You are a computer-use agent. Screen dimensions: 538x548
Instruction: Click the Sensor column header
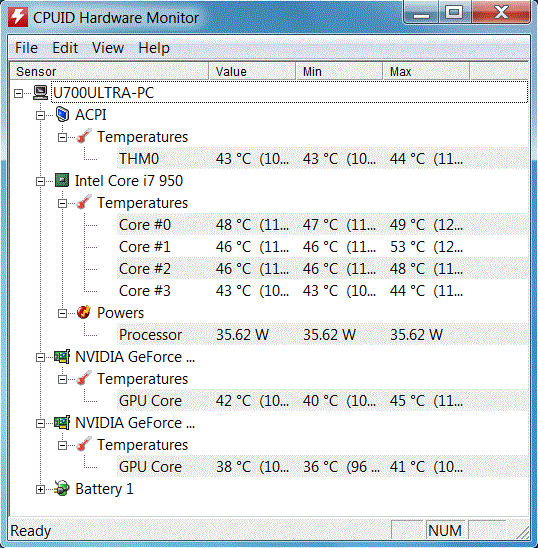point(109,72)
